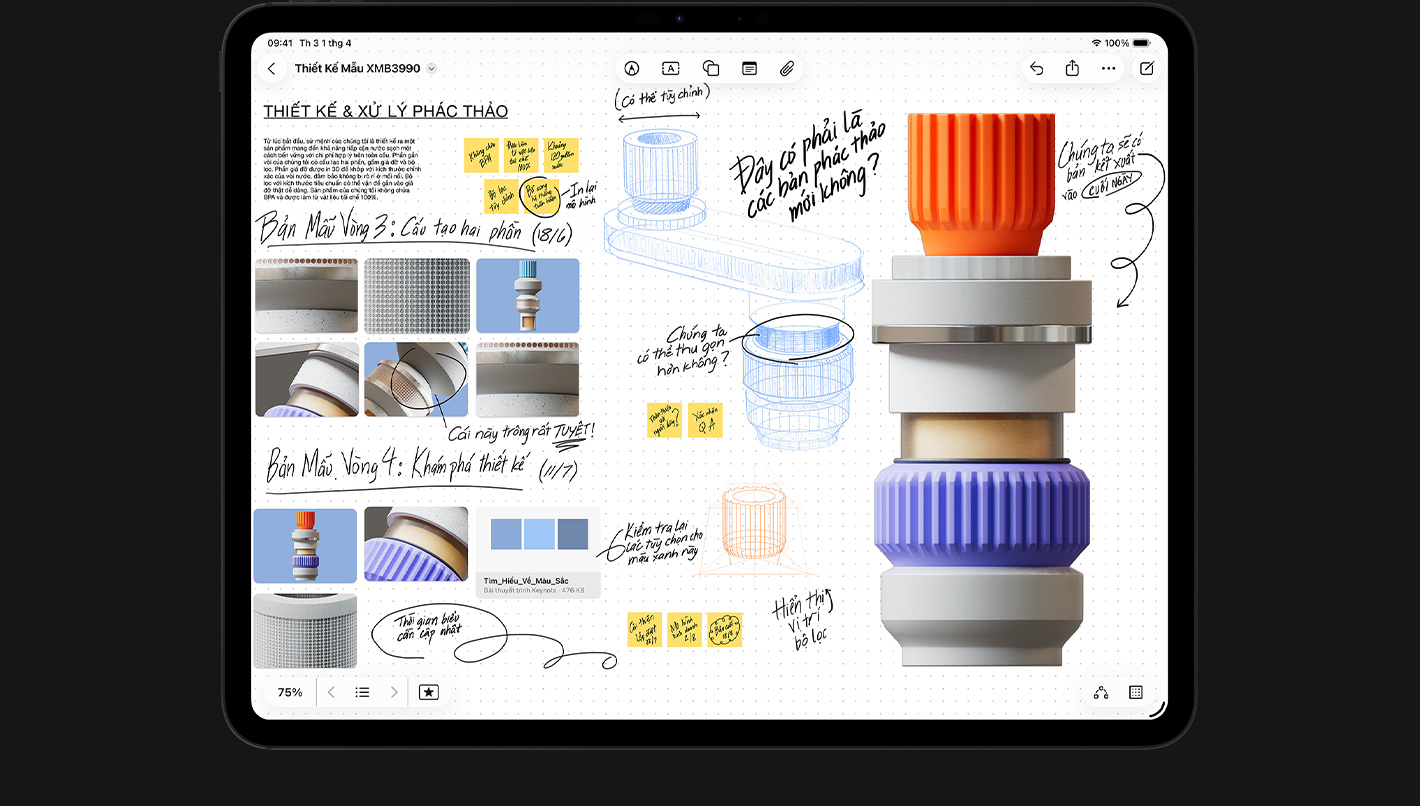Image resolution: width=1420 pixels, height=806 pixels.
Task: Open the more options ellipsis menu
Action: (x=1109, y=69)
